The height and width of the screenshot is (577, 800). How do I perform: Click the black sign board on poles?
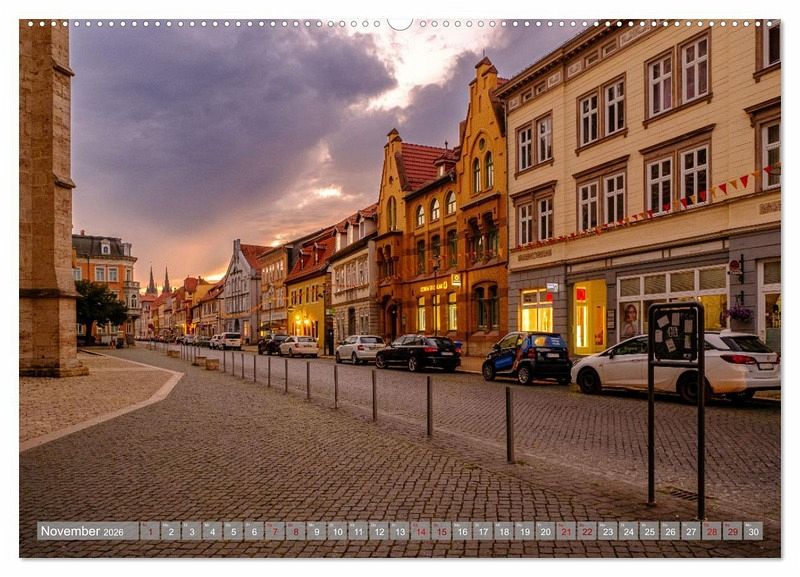pyautogui.click(x=675, y=334)
